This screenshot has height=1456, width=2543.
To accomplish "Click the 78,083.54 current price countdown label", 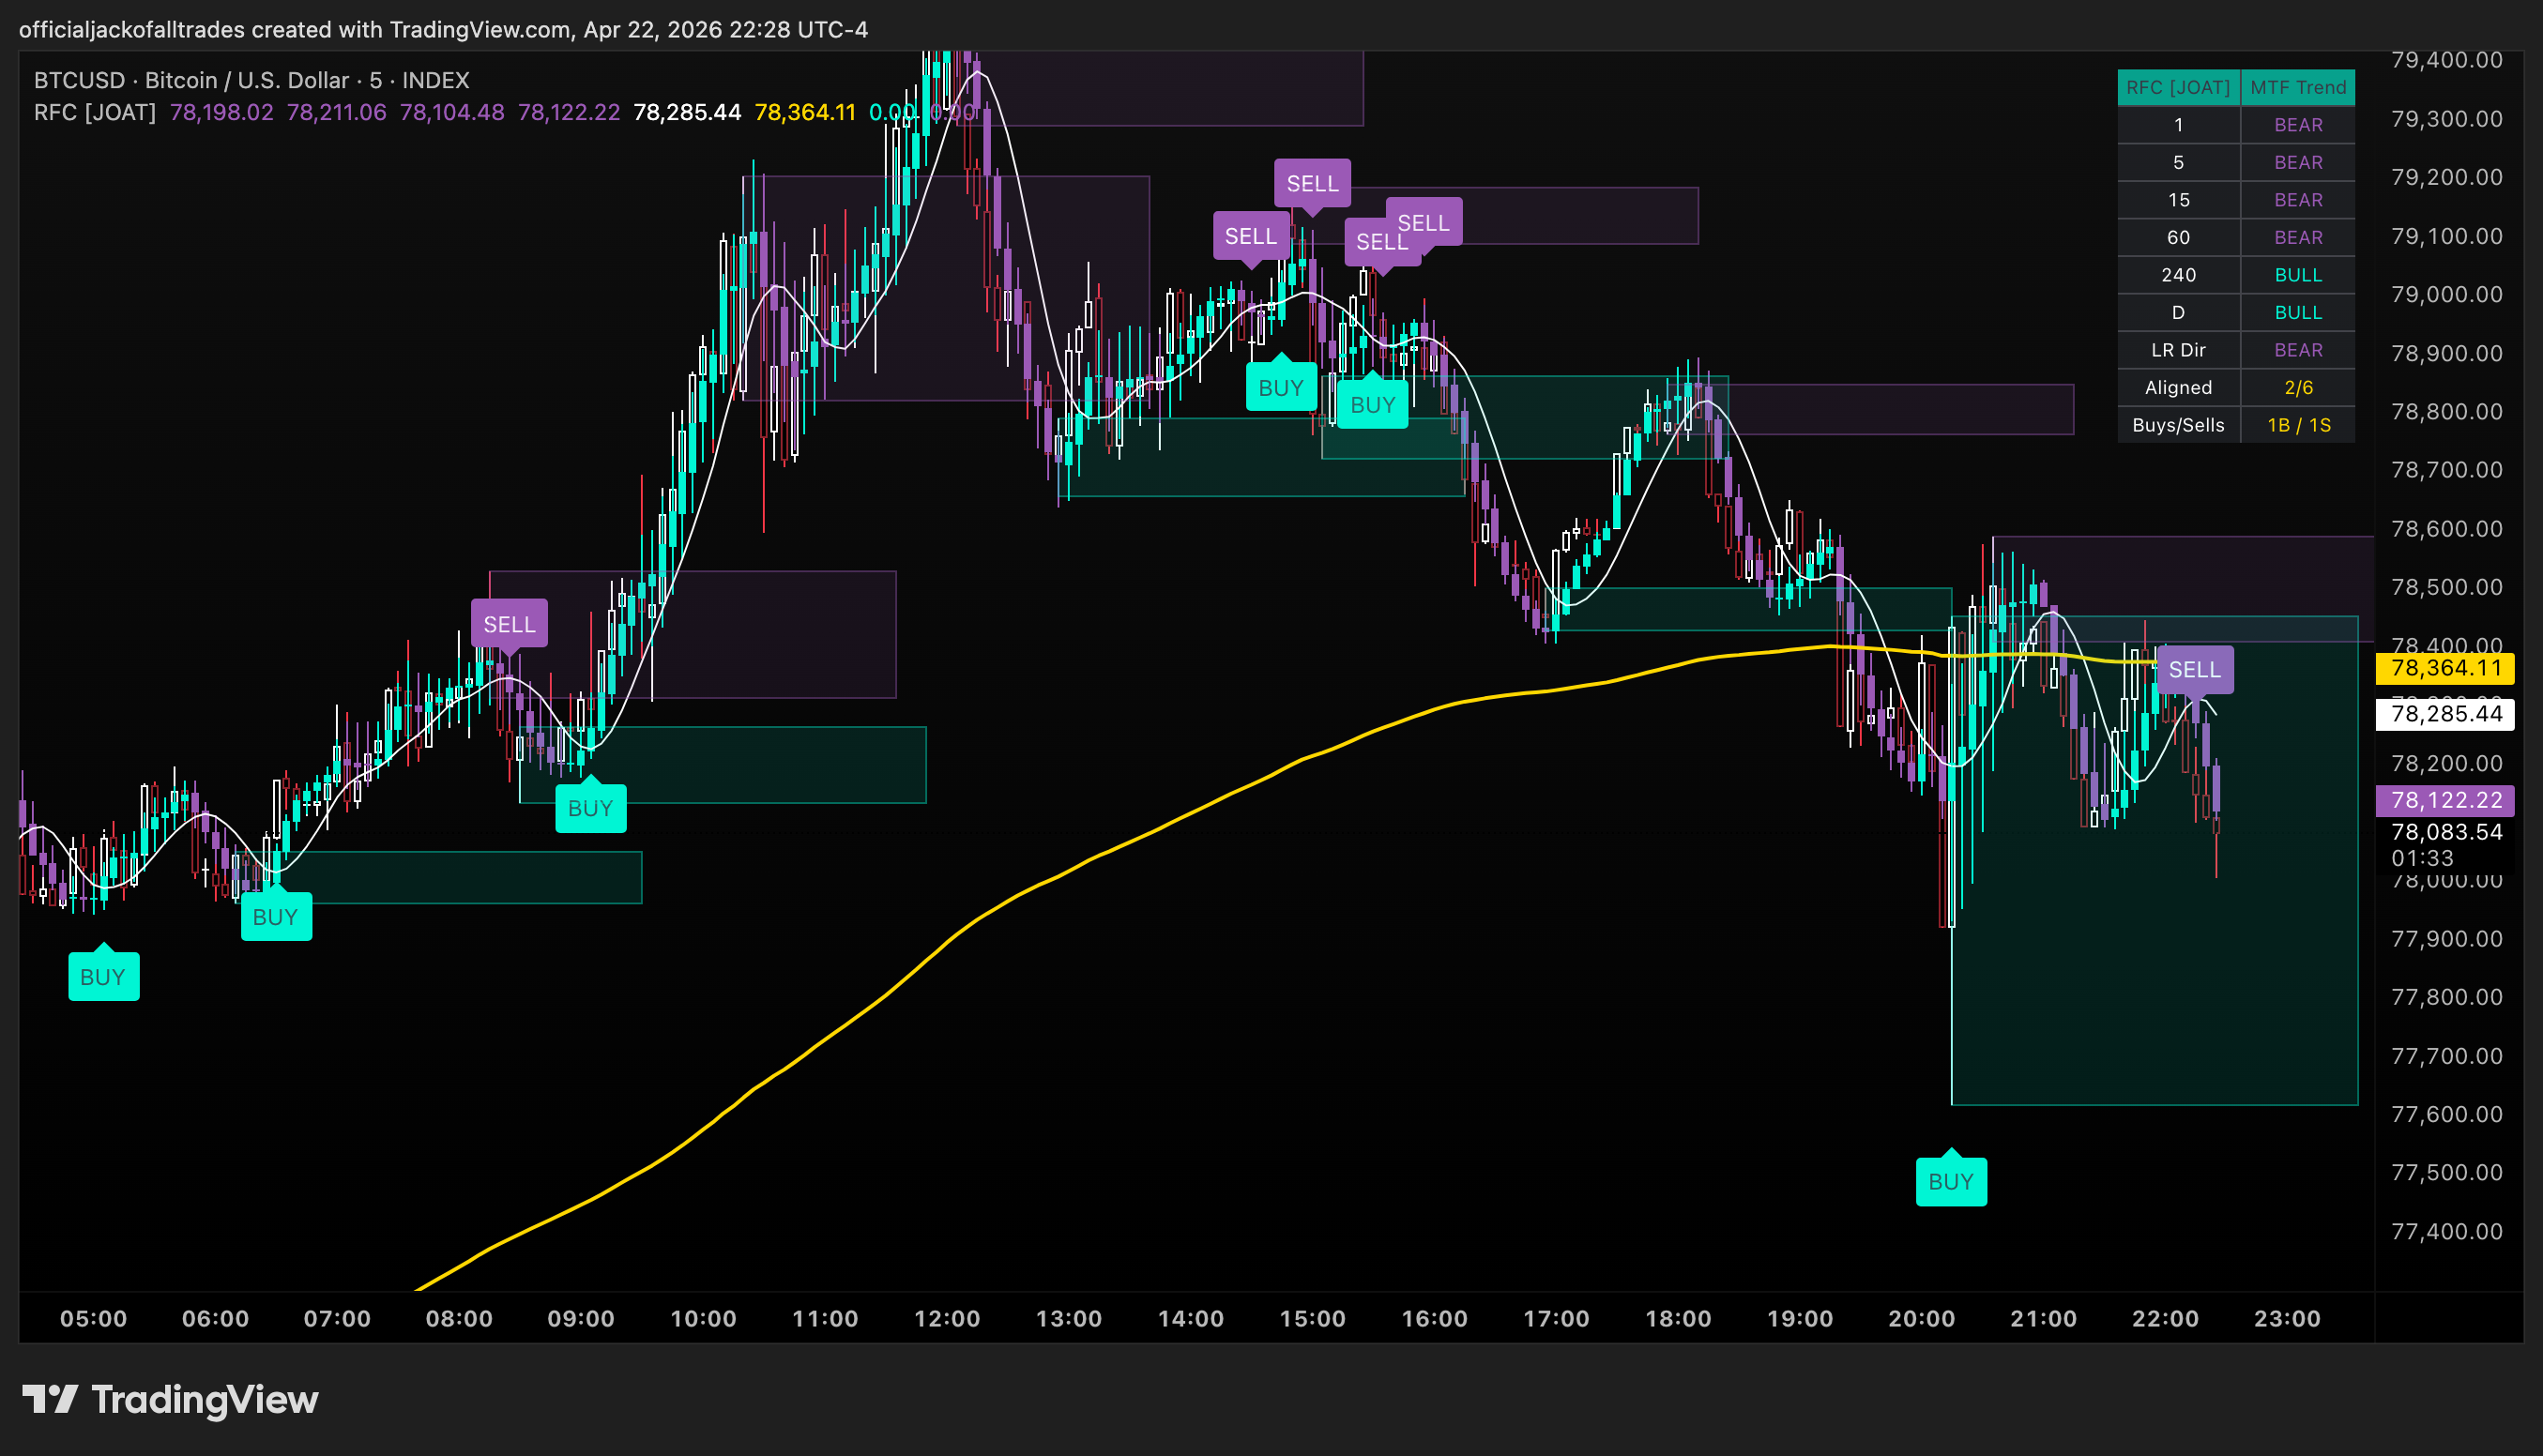I will point(2445,845).
